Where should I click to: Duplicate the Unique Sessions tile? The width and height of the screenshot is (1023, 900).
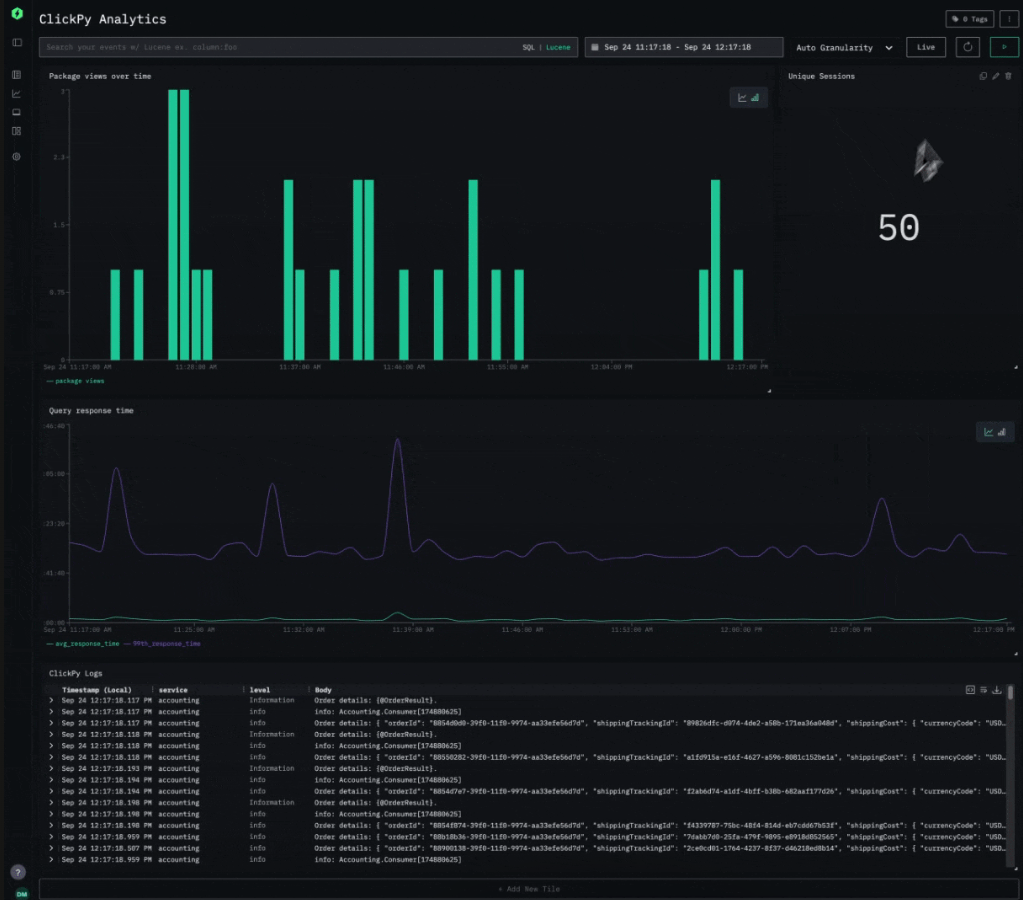983,76
